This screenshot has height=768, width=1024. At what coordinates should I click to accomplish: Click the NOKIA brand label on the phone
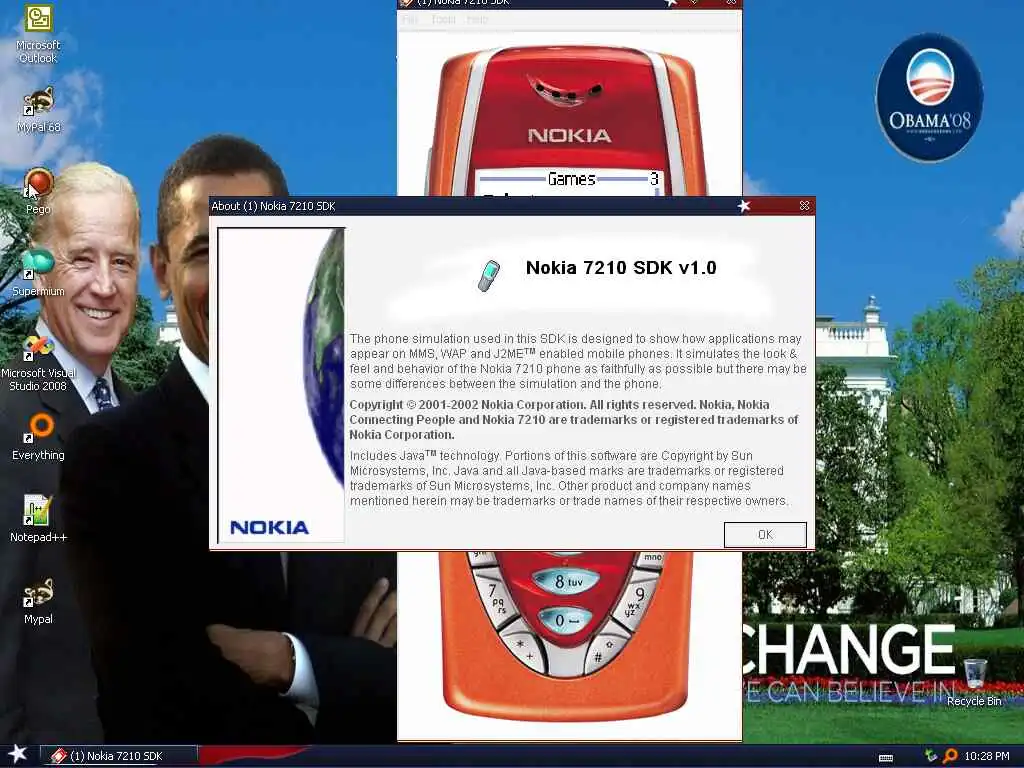(569, 135)
